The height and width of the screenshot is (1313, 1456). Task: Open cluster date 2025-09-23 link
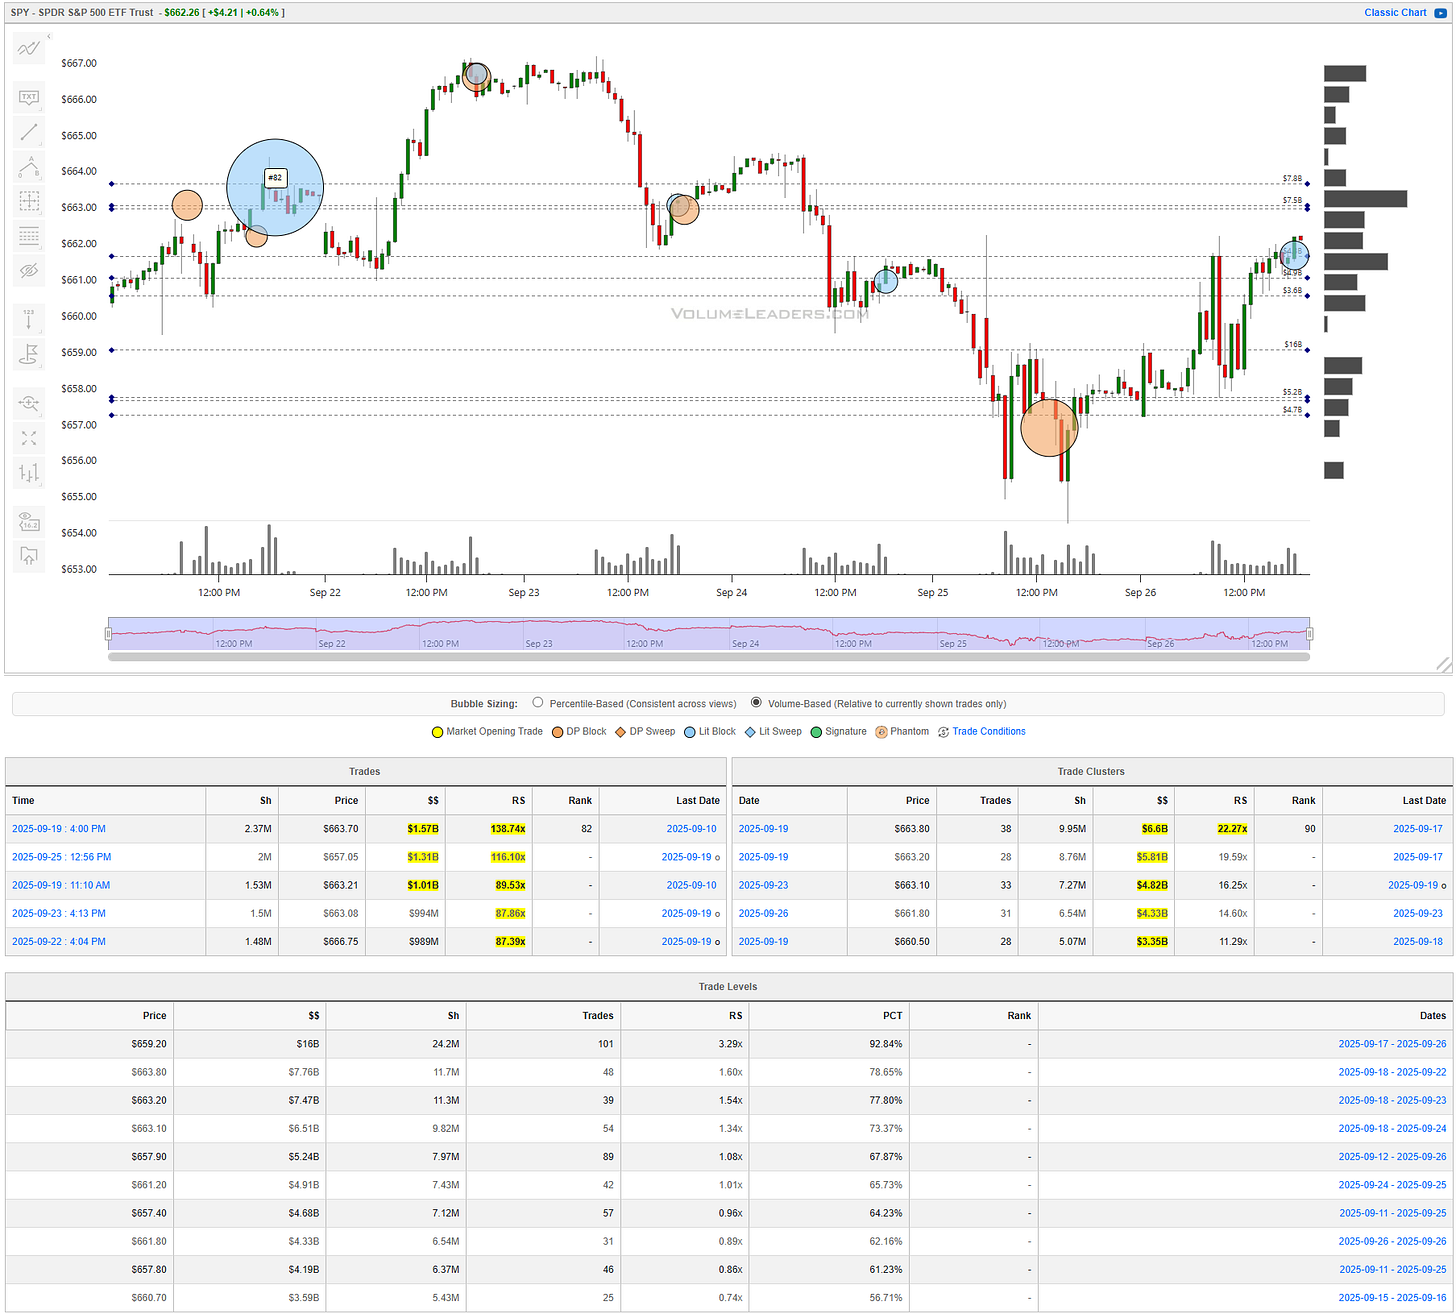763,885
